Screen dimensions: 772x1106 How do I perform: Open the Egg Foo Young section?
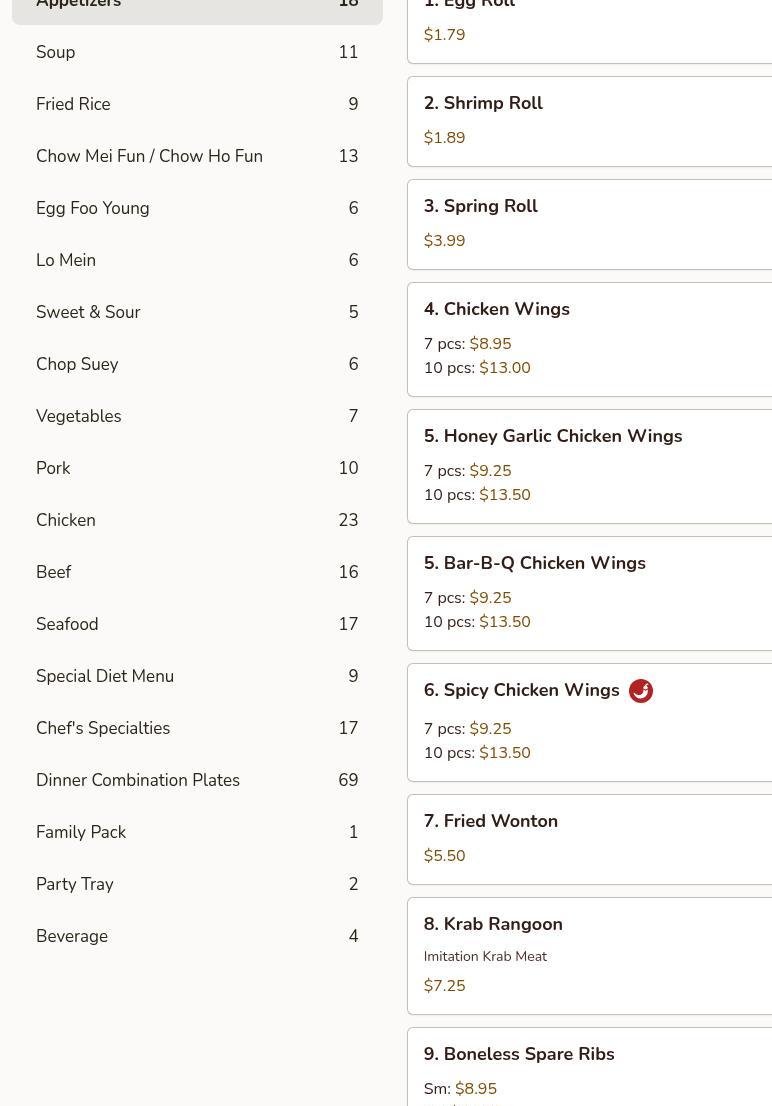(x=198, y=208)
